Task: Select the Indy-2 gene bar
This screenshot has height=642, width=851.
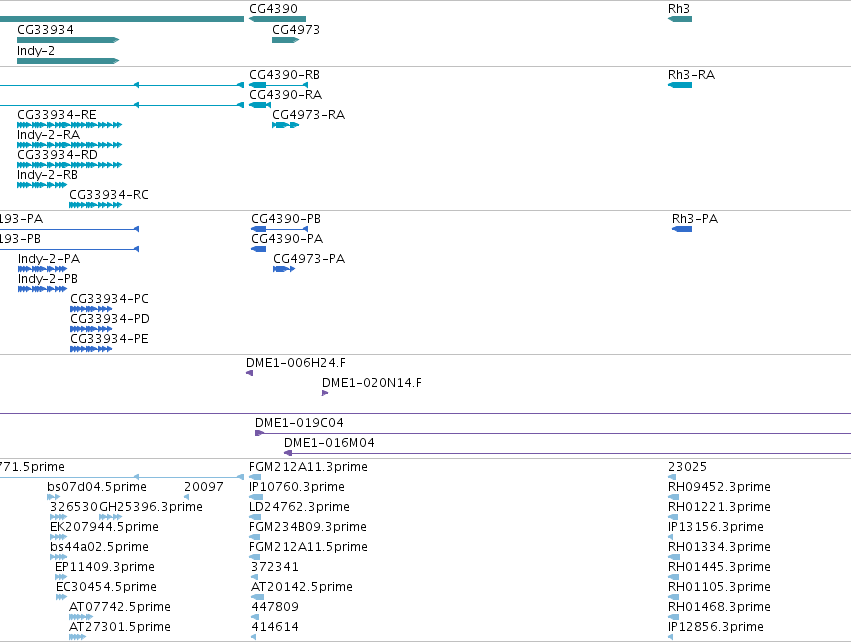Action: 68,61
